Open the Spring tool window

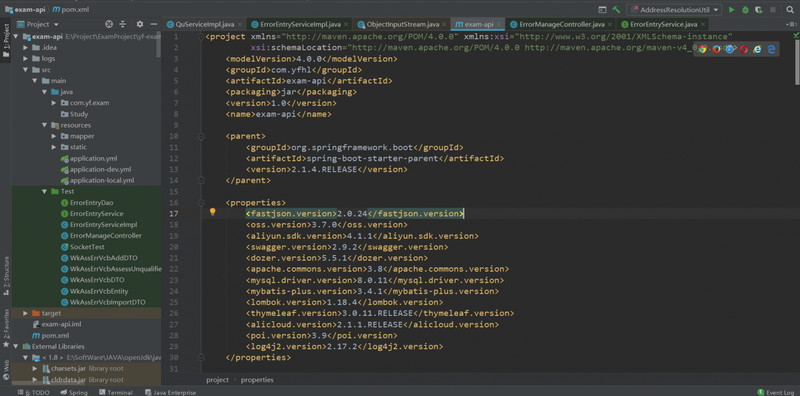pos(74,392)
